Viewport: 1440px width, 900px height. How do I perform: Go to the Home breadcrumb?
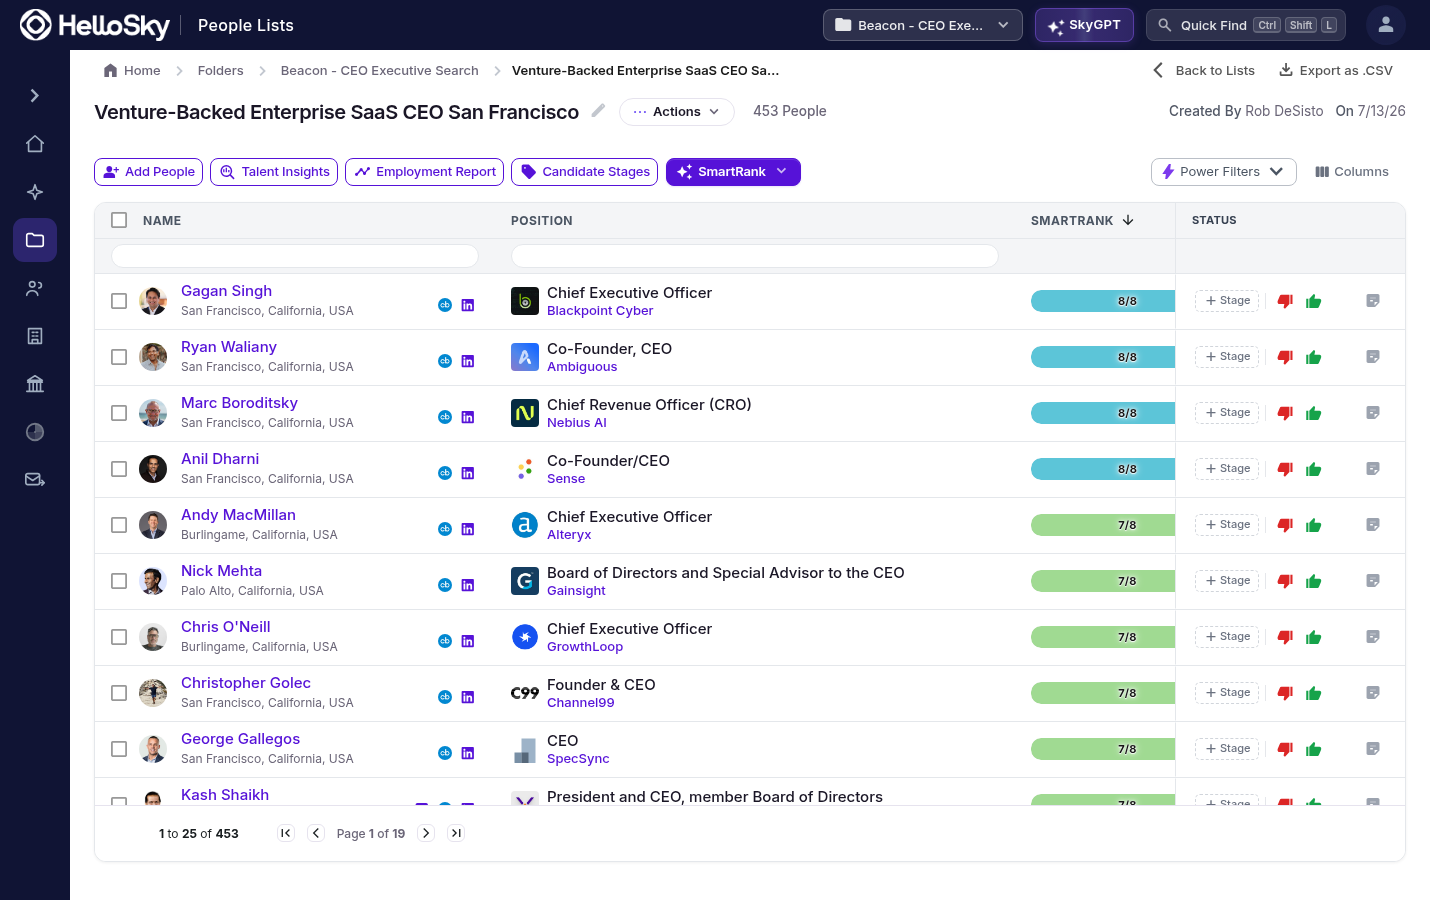(x=132, y=71)
